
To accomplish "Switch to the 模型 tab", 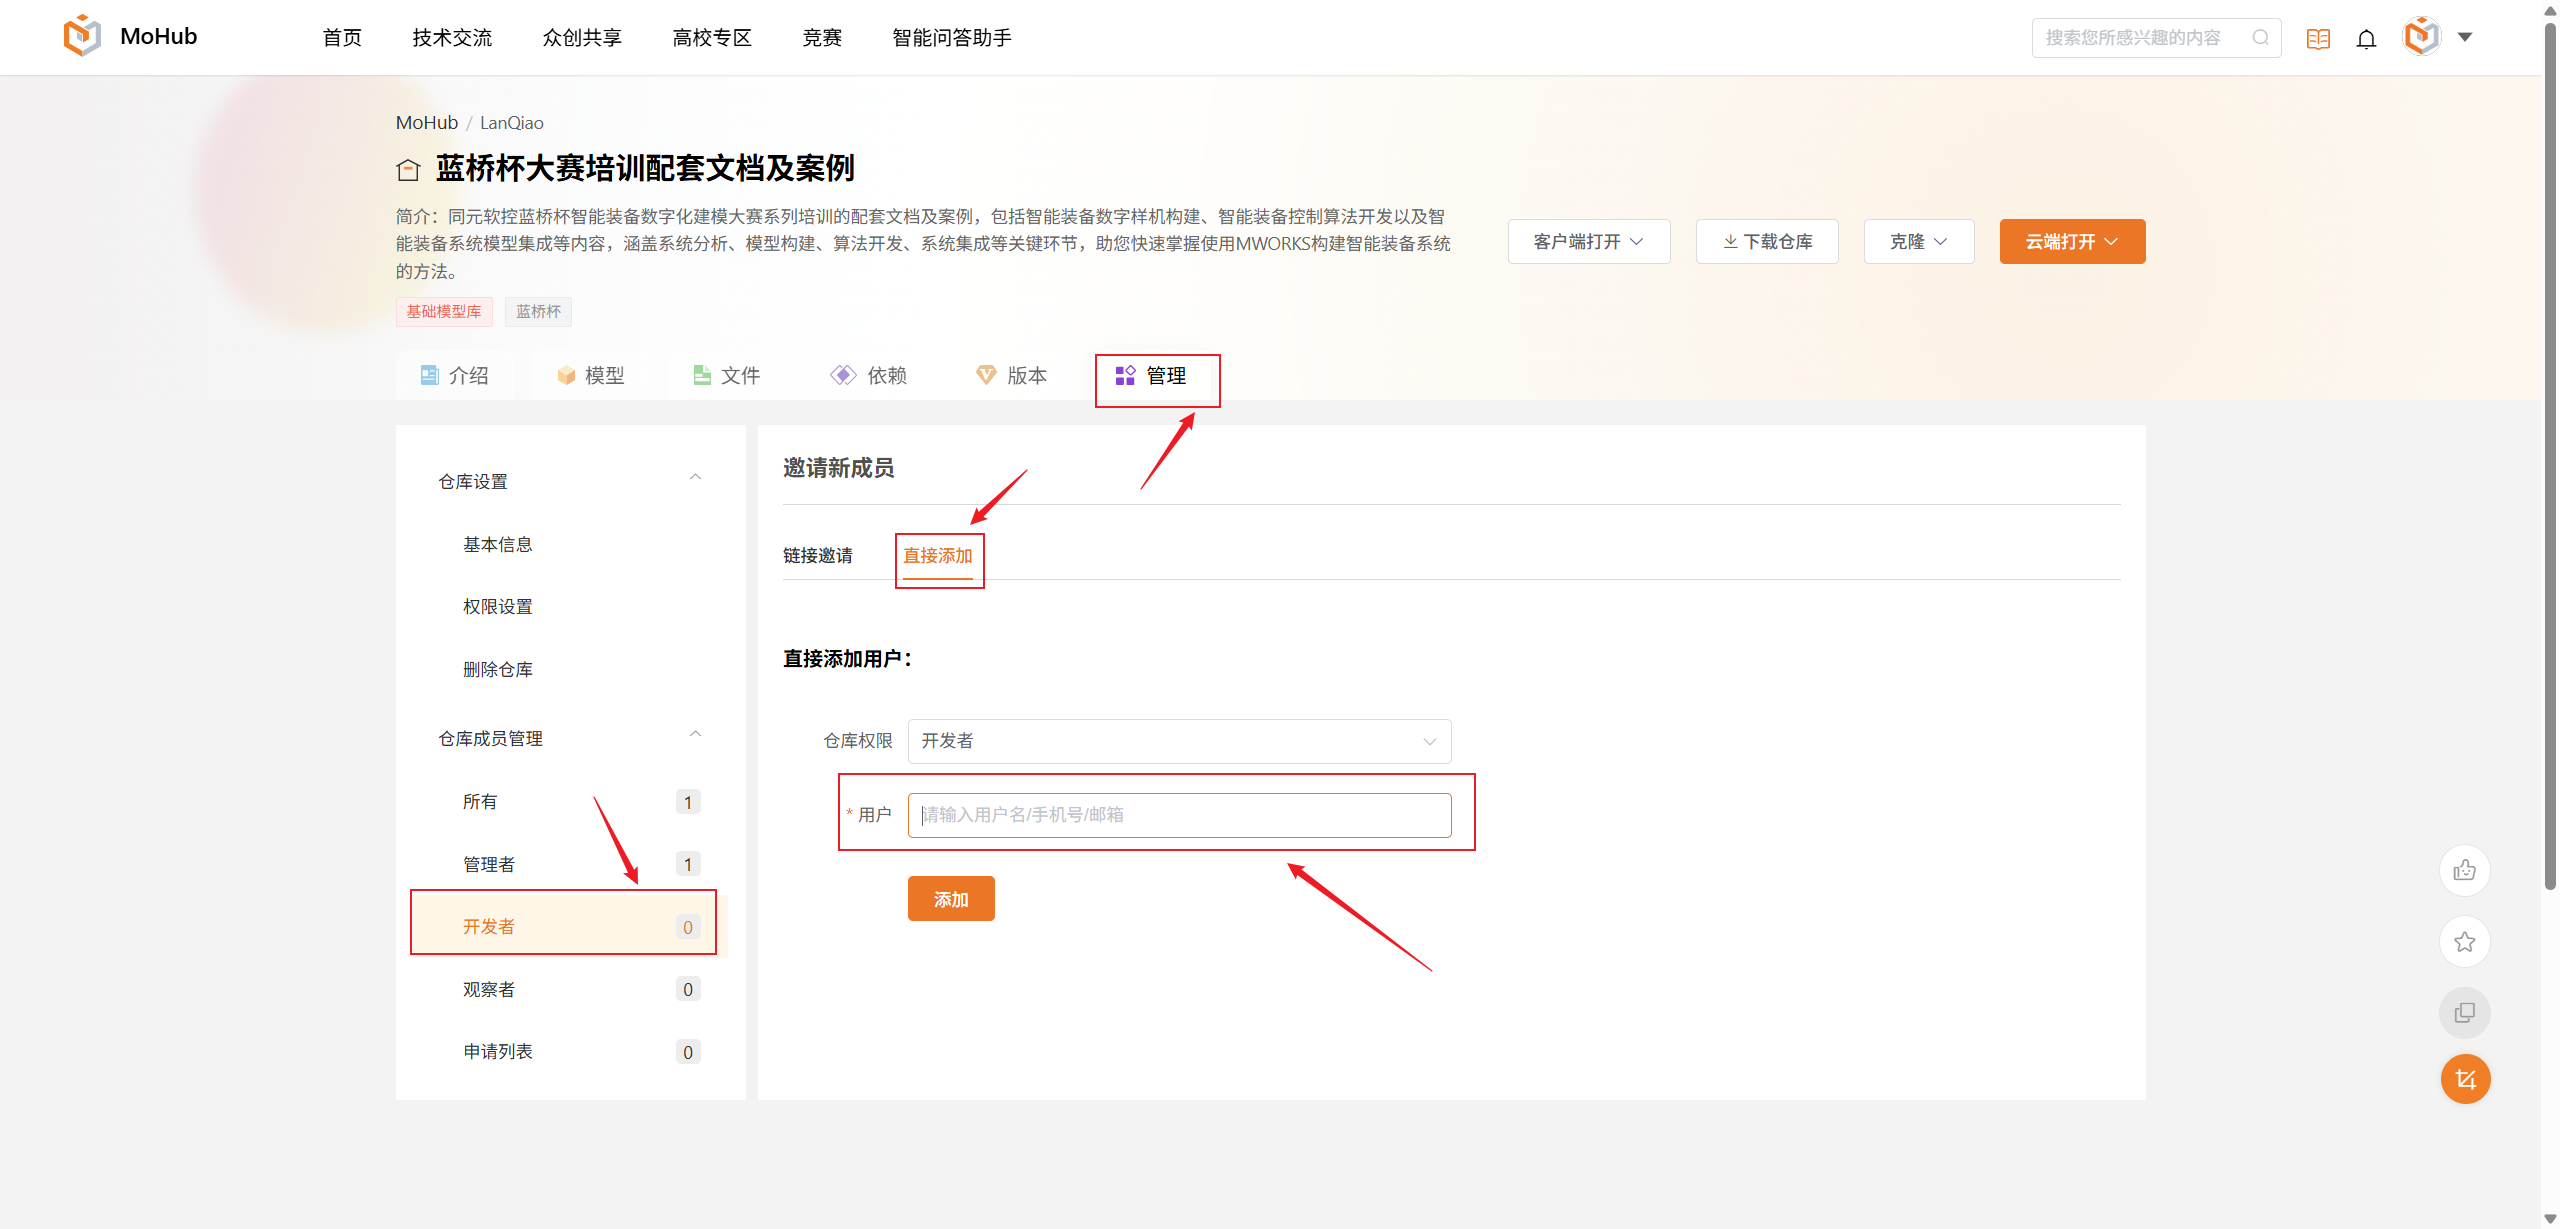I will tap(591, 375).
